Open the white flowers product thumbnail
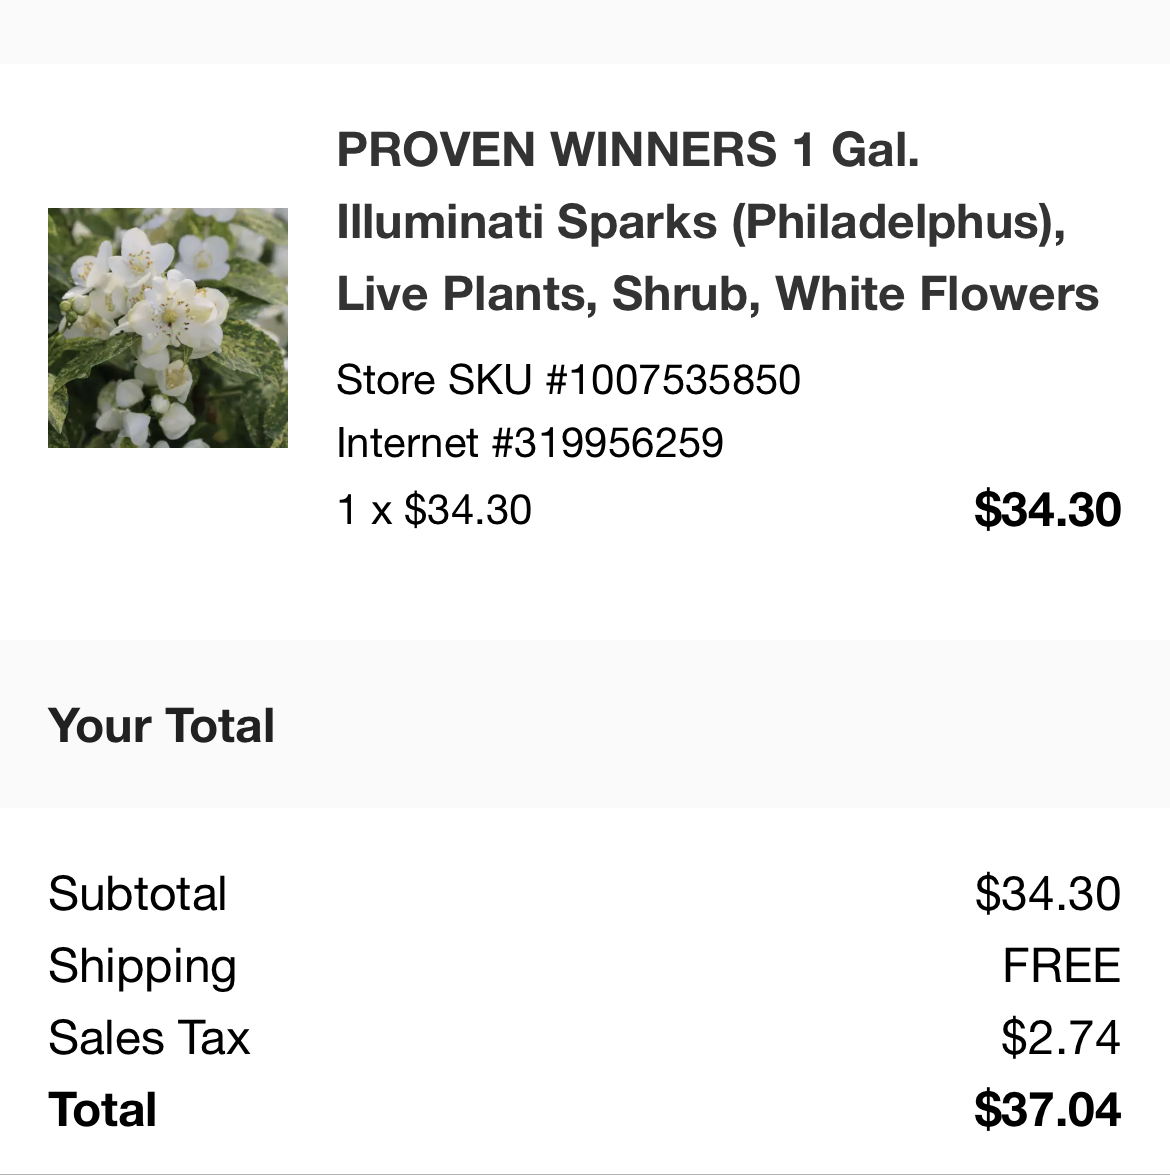Screen dimensions: 1170x1175 168,328
